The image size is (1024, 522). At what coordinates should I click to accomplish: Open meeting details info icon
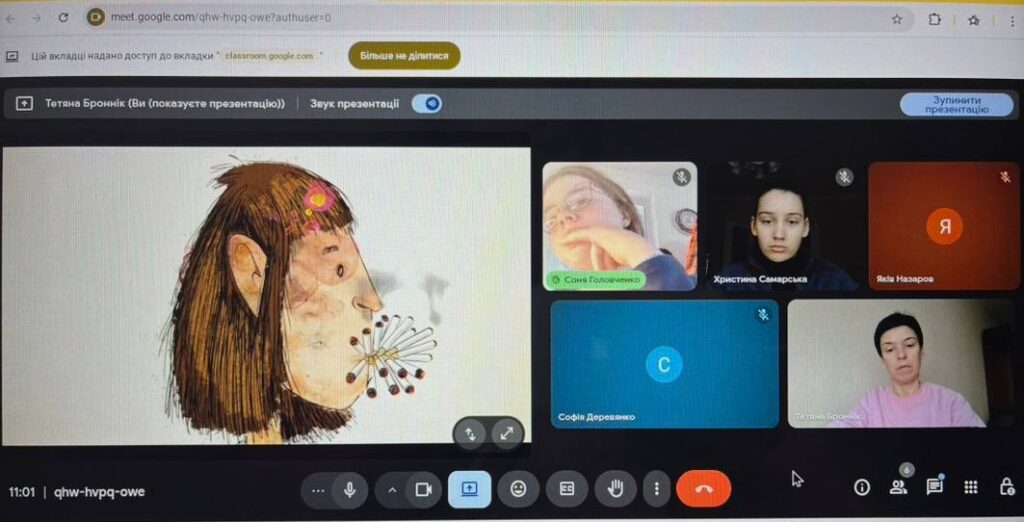pyautogui.click(x=861, y=487)
